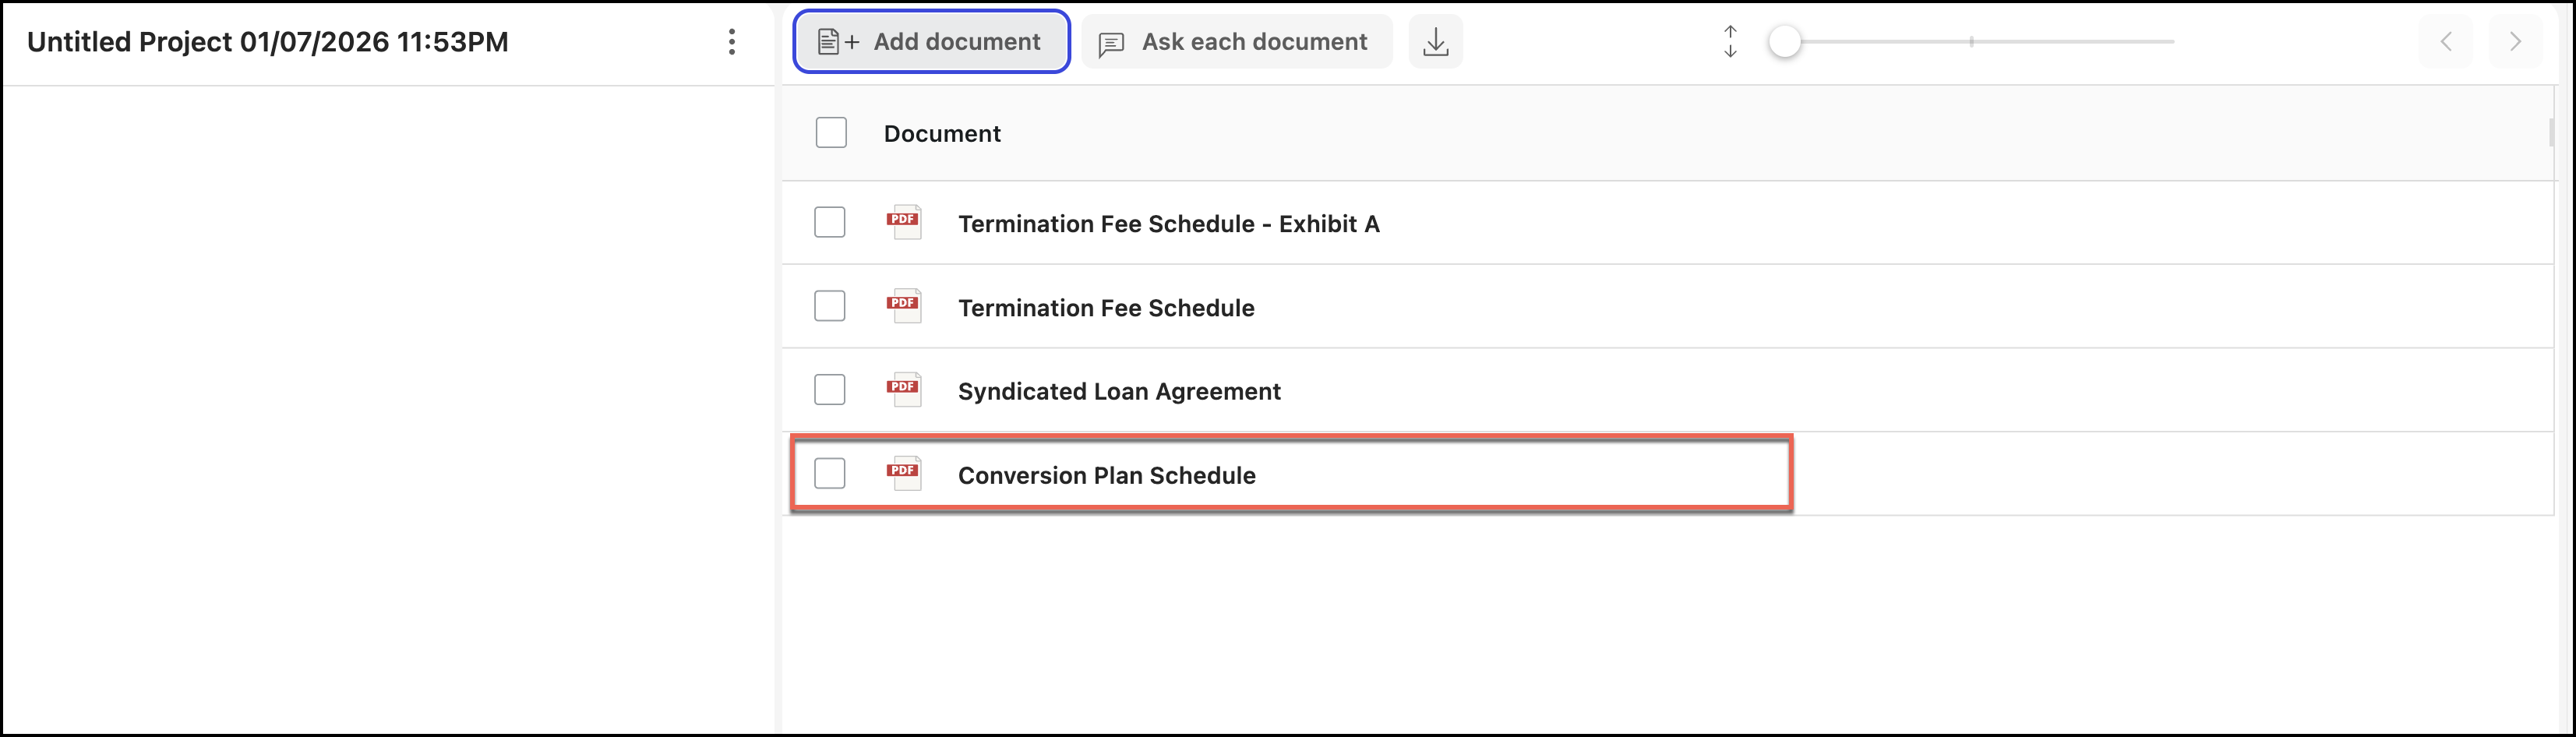
Task: Click the download icon in toolbar
Action: pos(1435,42)
